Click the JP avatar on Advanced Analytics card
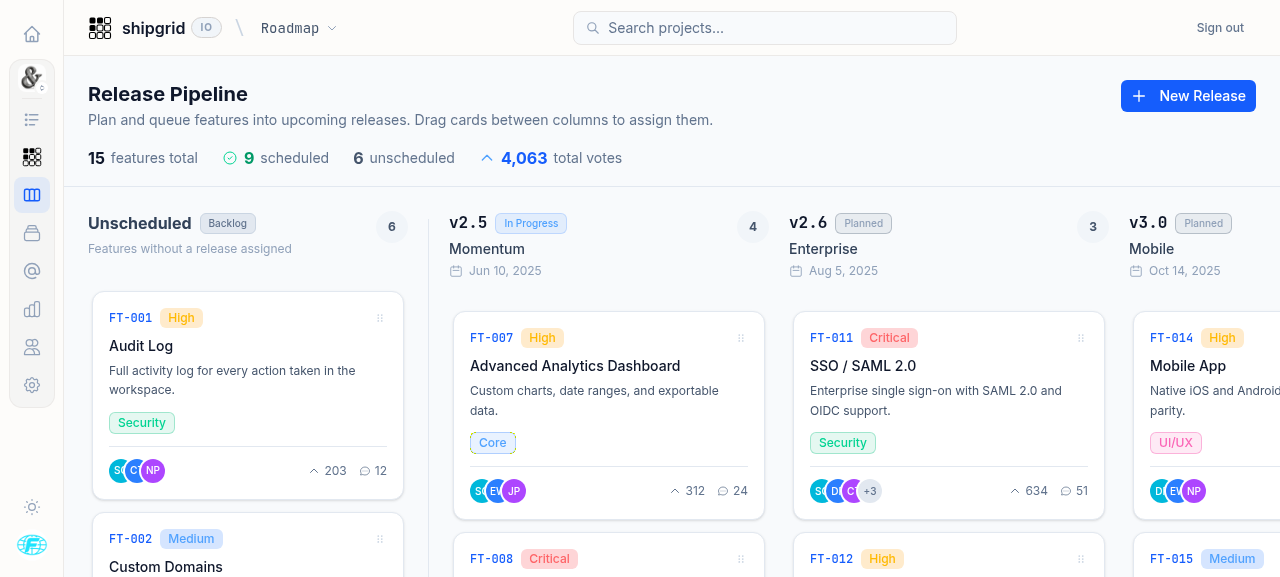The image size is (1280, 577). (x=514, y=491)
